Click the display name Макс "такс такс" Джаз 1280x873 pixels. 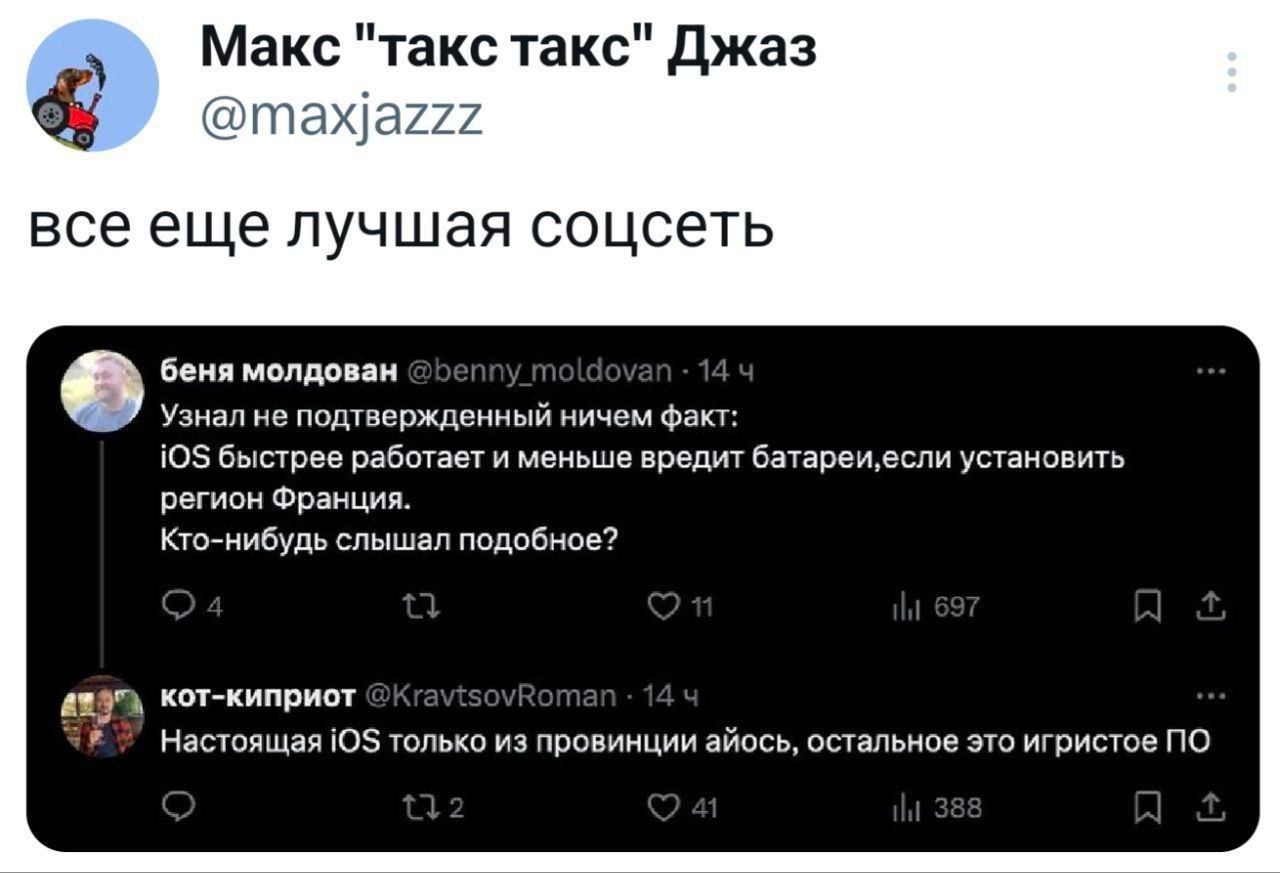click(508, 47)
